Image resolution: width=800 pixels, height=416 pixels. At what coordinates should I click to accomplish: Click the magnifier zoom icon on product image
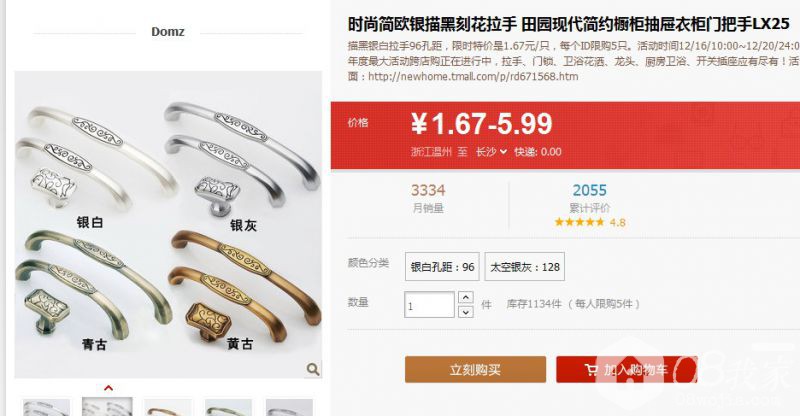[x=313, y=369]
